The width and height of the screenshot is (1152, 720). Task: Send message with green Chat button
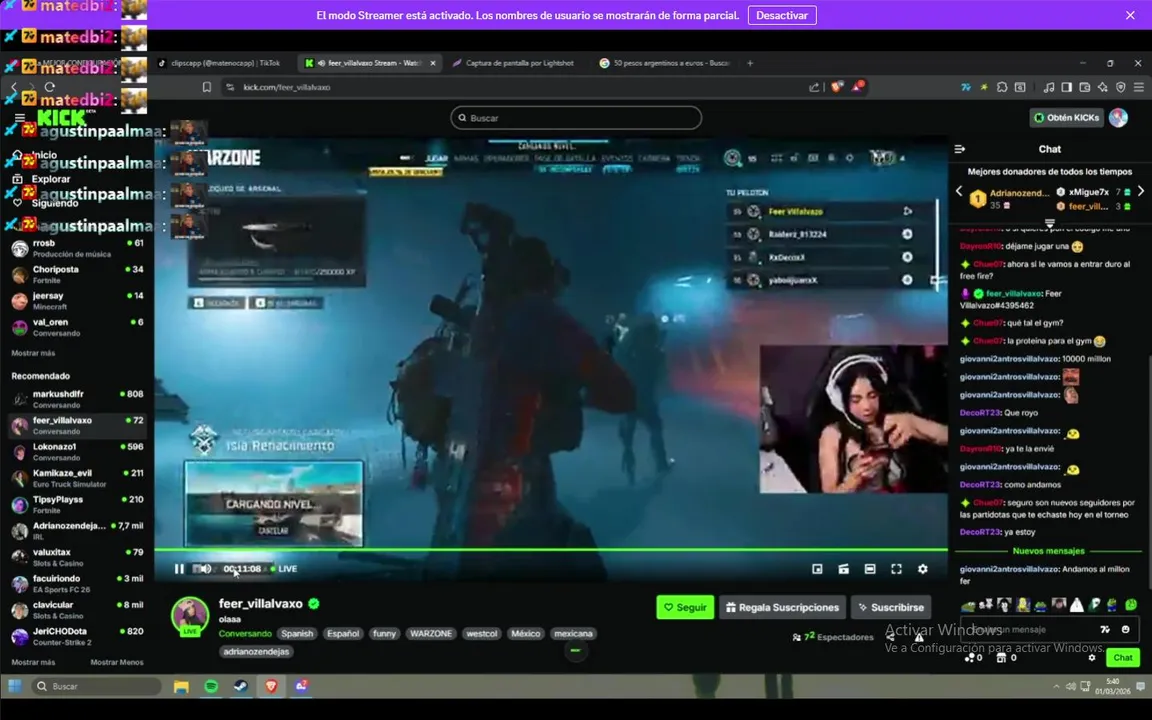point(1123,658)
